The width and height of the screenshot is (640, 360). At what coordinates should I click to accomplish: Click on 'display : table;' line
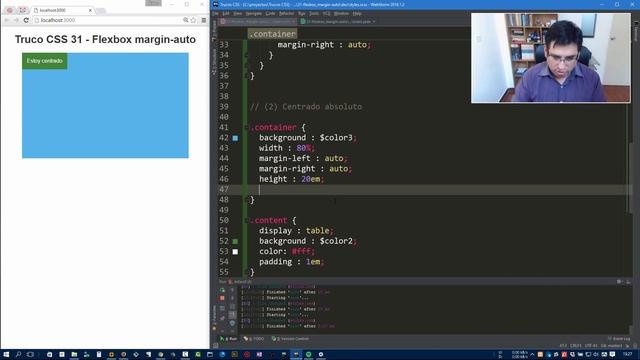(296, 231)
